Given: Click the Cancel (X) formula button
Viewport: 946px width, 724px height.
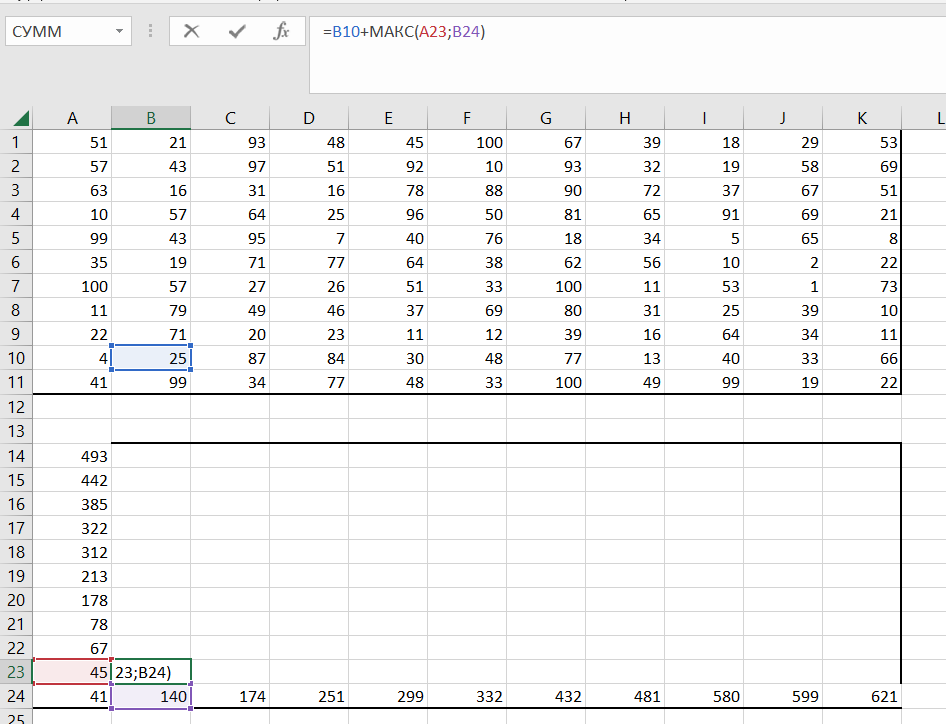Looking at the screenshot, I should [192, 32].
